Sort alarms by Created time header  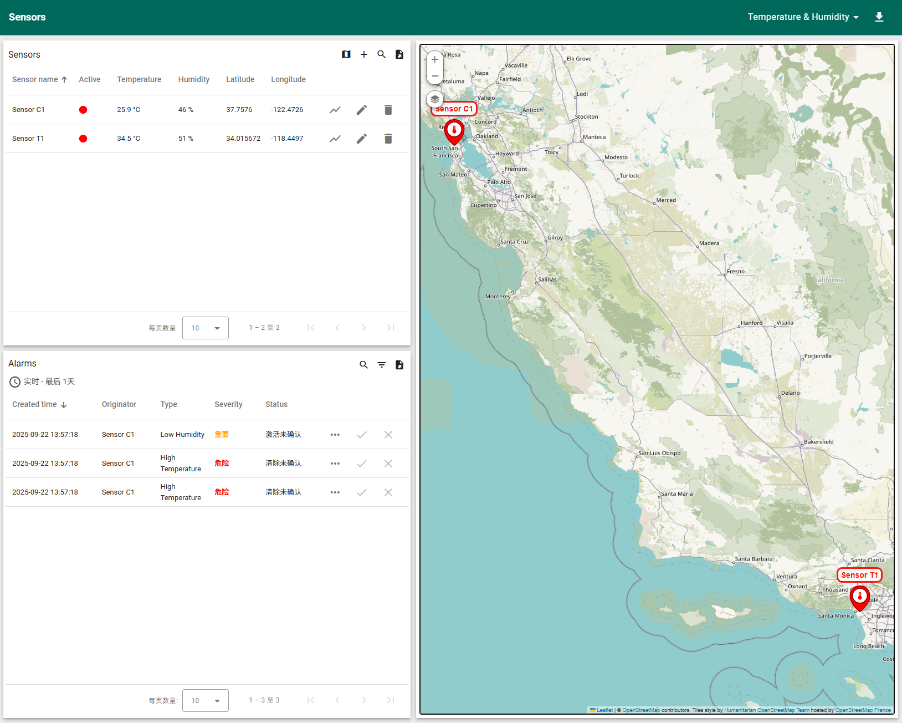tap(35, 404)
